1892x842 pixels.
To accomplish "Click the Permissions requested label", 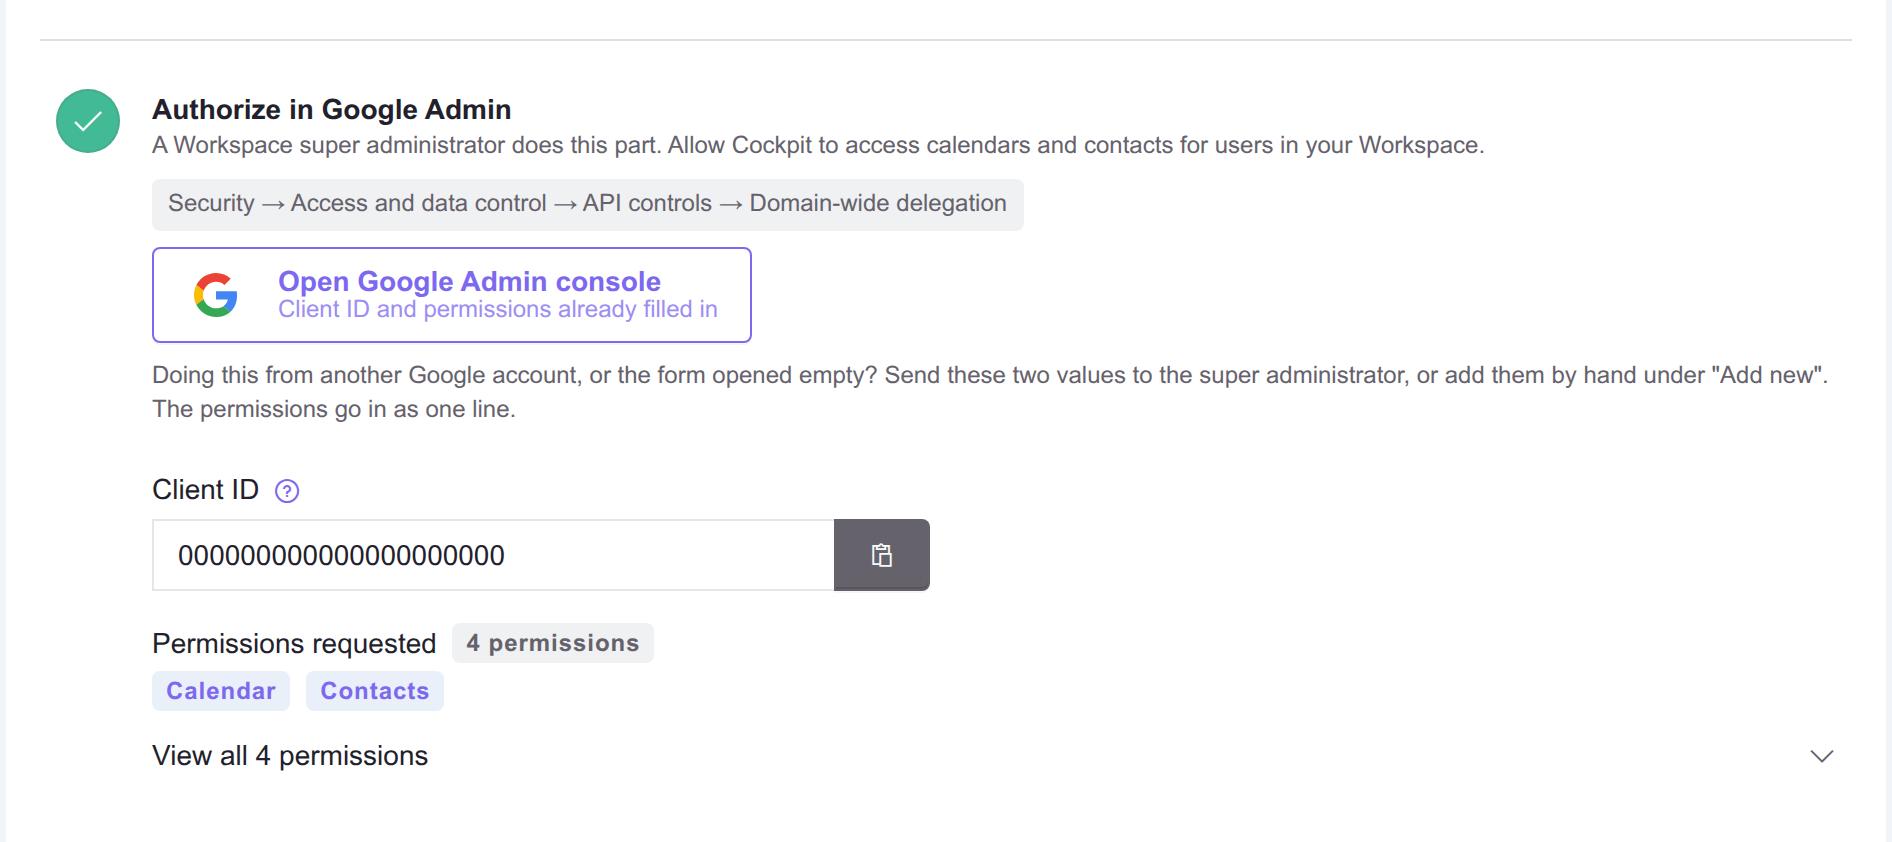I will pyautogui.click(x=294, y=643).
